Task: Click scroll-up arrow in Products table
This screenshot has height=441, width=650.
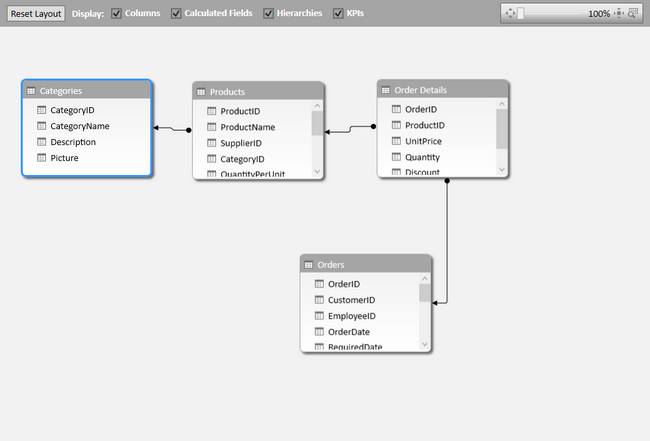Action: coord(317,106)
